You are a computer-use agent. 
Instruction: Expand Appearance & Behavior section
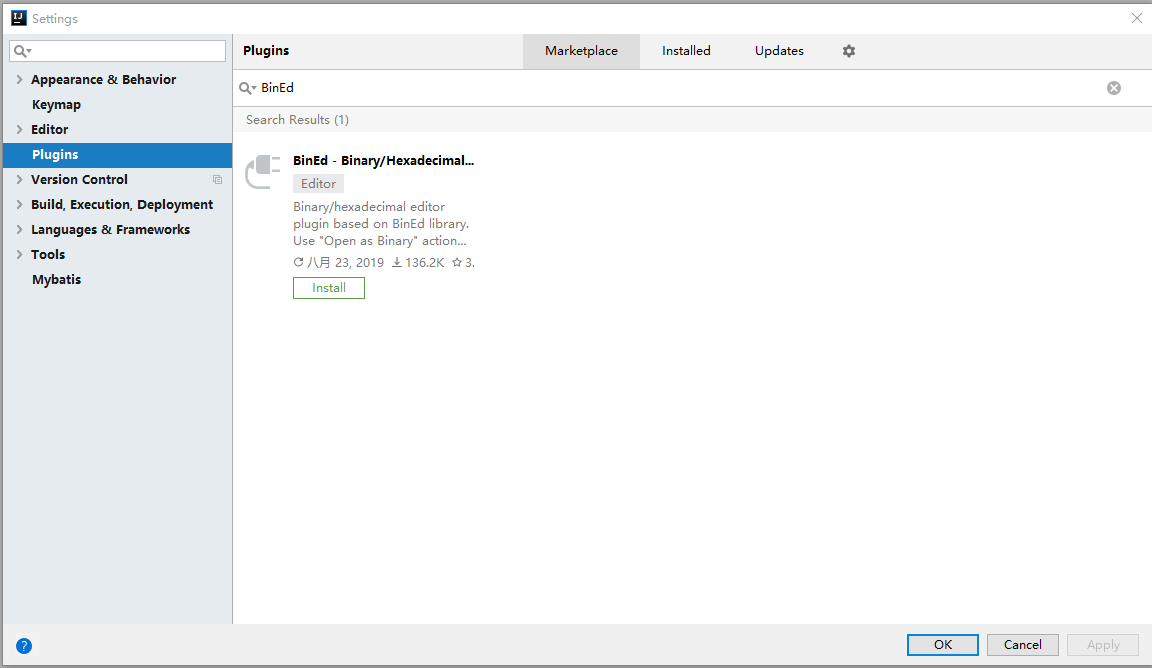click(x=19, y=79)
